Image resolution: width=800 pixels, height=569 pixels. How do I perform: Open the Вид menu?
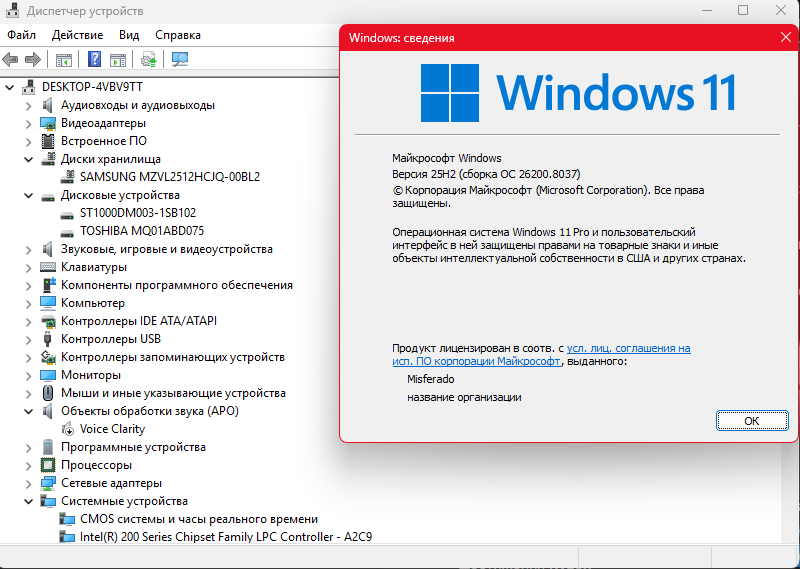129,35
